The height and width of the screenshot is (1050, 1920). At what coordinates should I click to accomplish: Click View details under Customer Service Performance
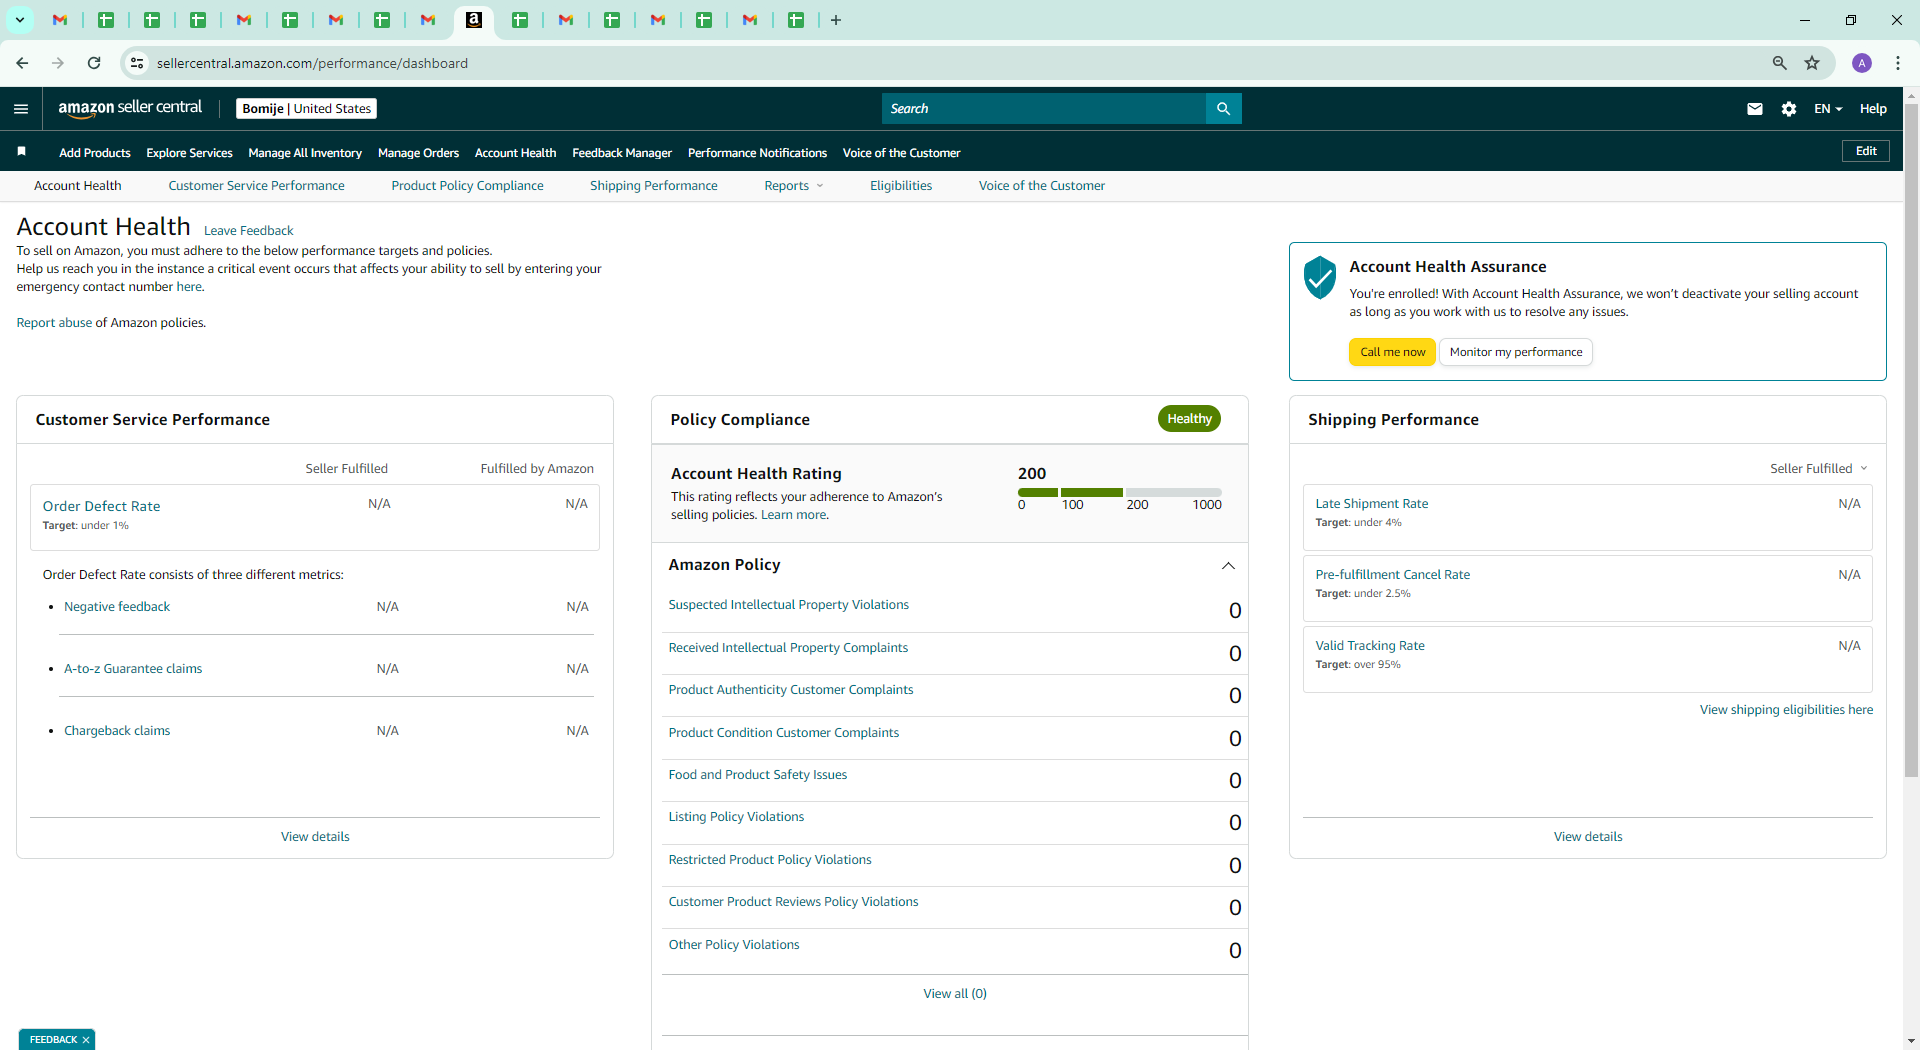[315, 837]
